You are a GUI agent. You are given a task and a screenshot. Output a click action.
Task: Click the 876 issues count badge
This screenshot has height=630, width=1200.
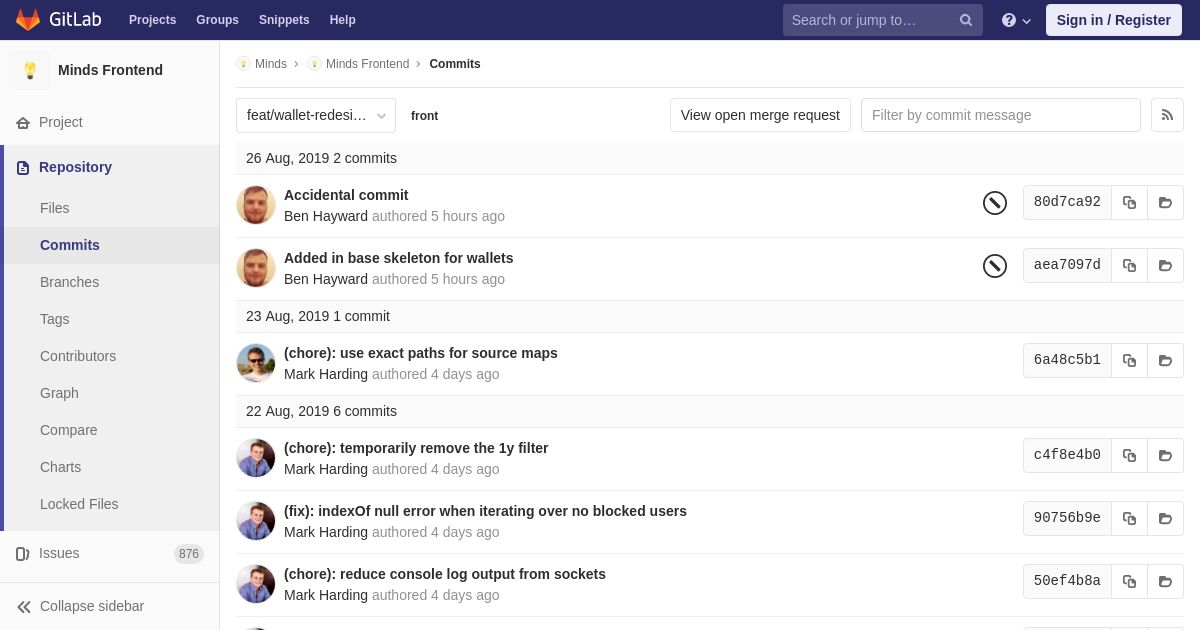pyautogui.click(x=189, y=554)
